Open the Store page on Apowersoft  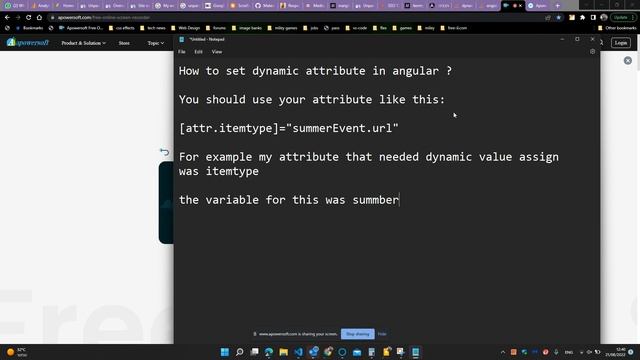pos(124,43)
